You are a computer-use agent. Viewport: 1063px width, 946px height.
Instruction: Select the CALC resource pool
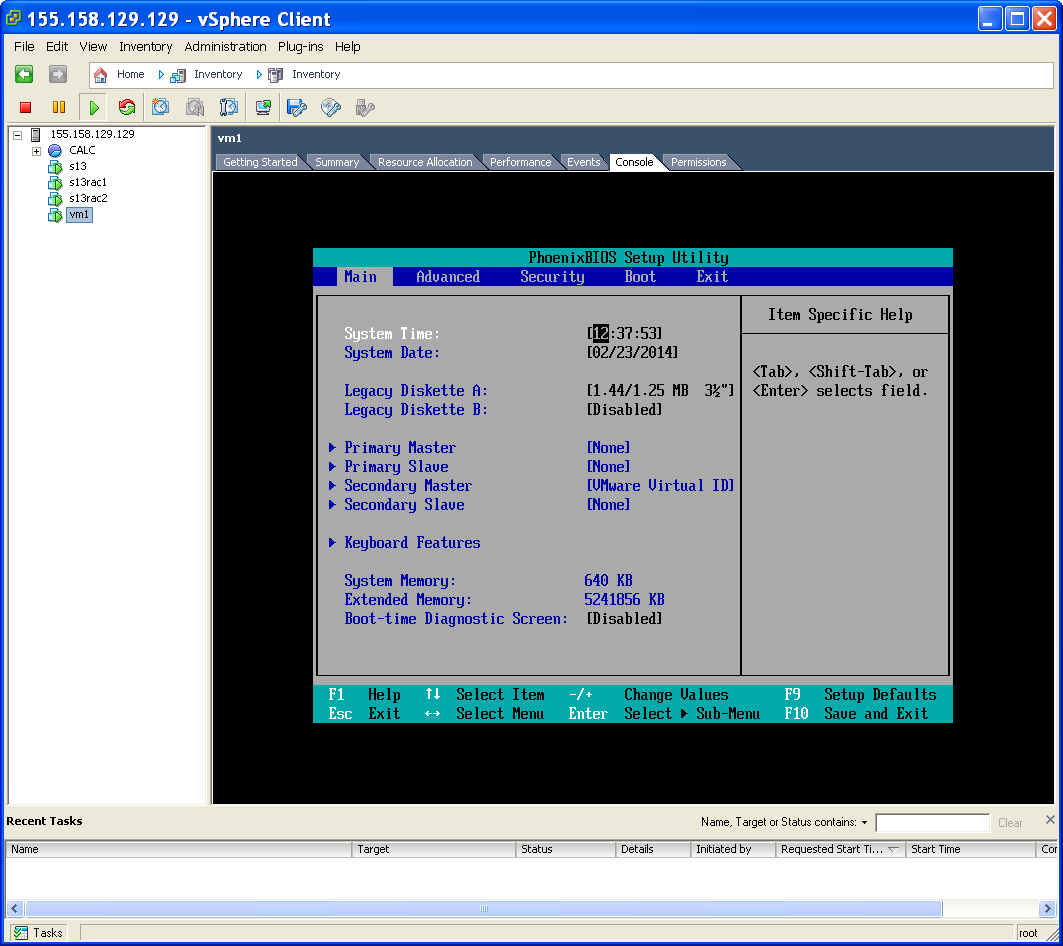tap(82, 151)
